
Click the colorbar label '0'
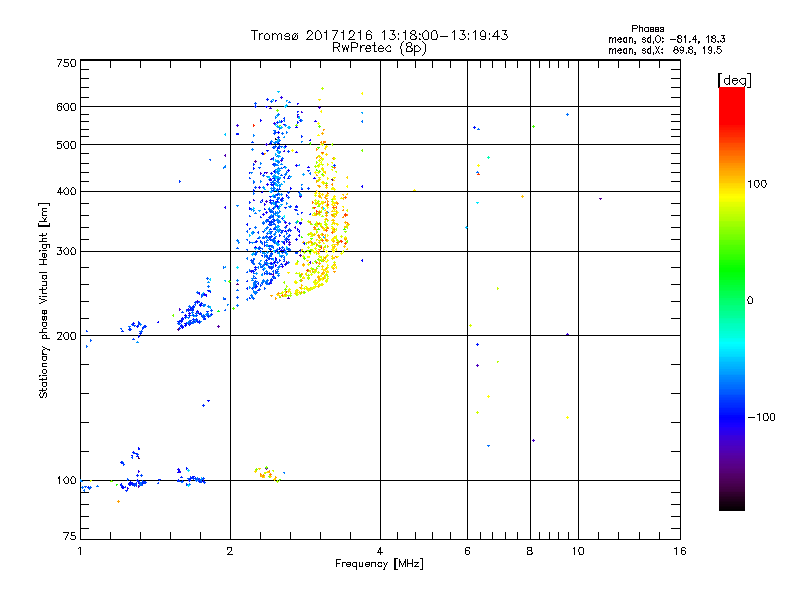pyautogui.click(x=750, y=301)
